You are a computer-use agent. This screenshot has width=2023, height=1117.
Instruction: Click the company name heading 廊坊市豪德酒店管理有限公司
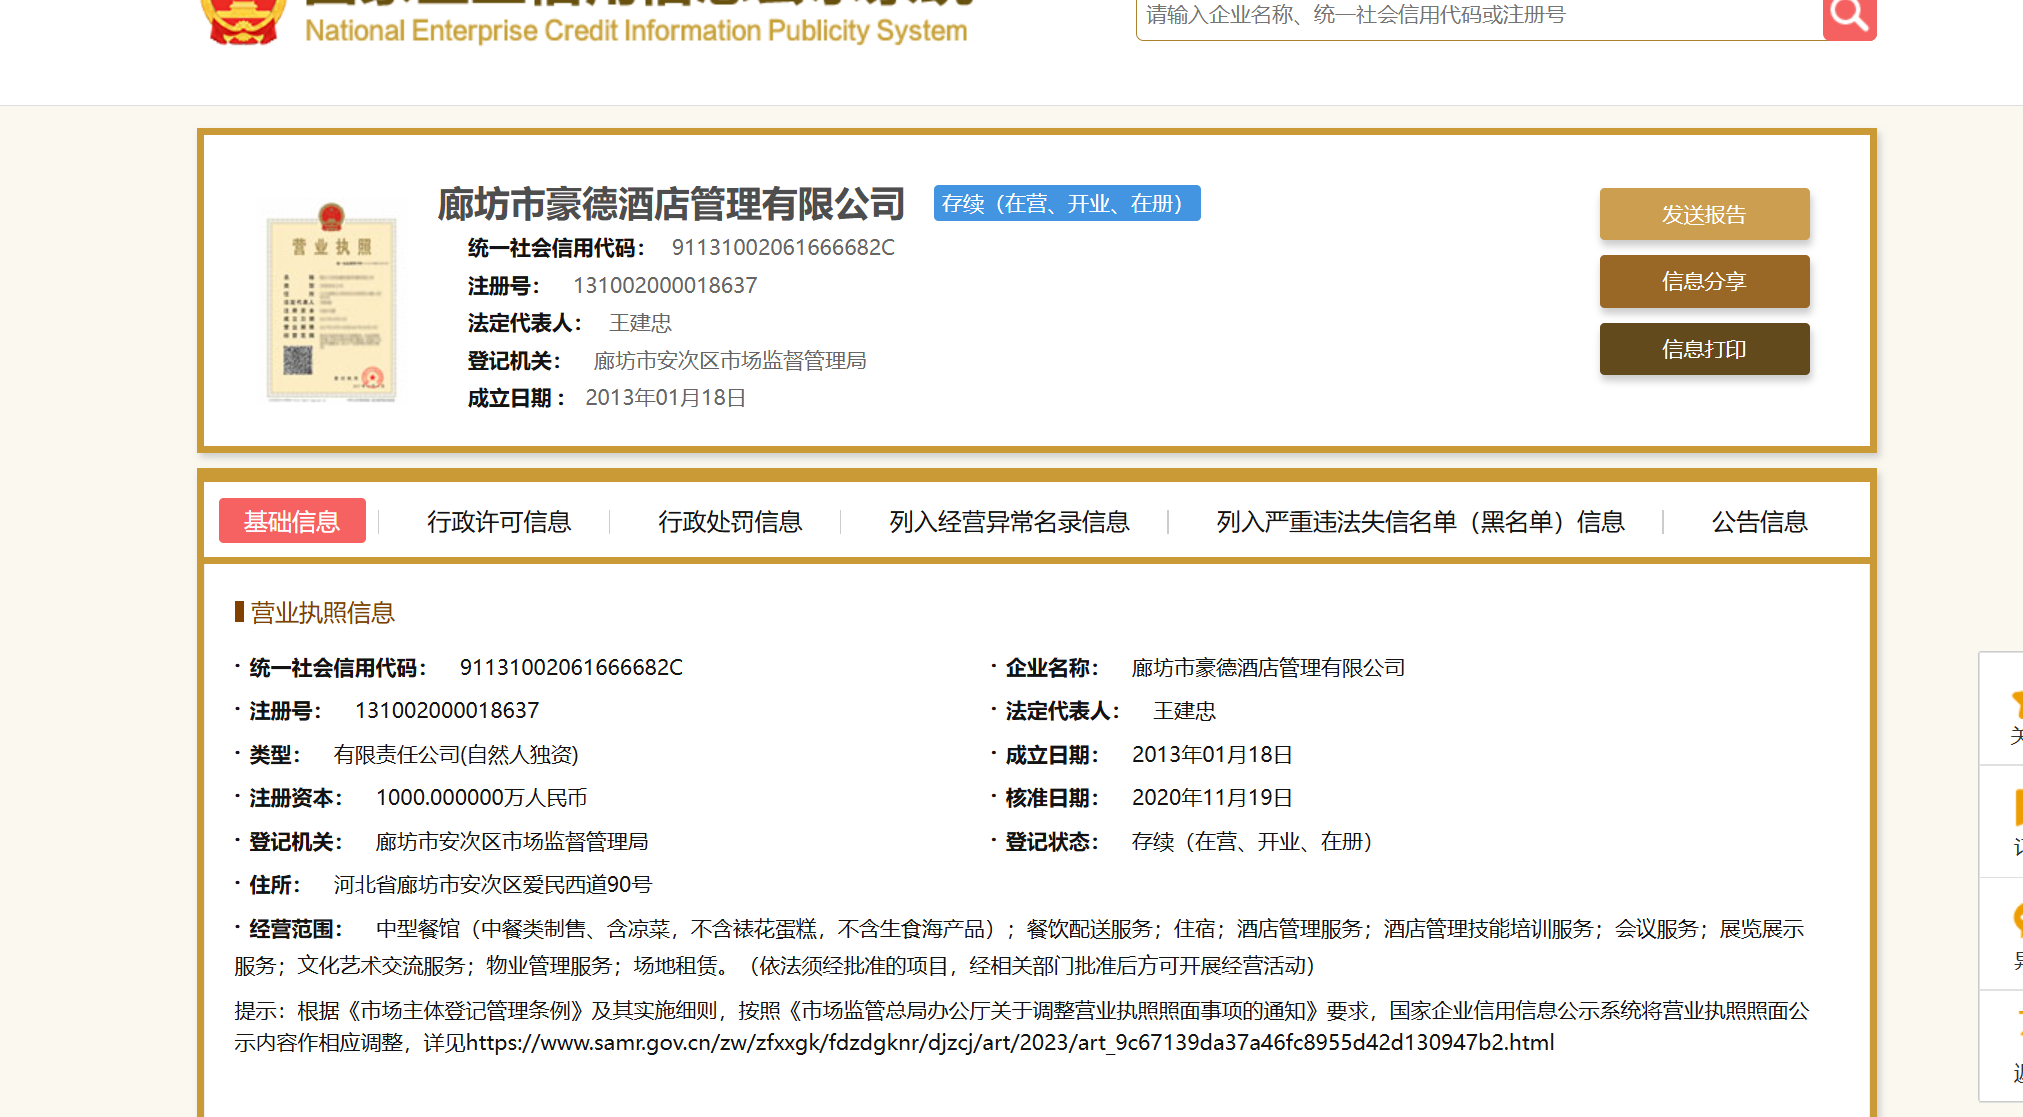tap(671, 204)
